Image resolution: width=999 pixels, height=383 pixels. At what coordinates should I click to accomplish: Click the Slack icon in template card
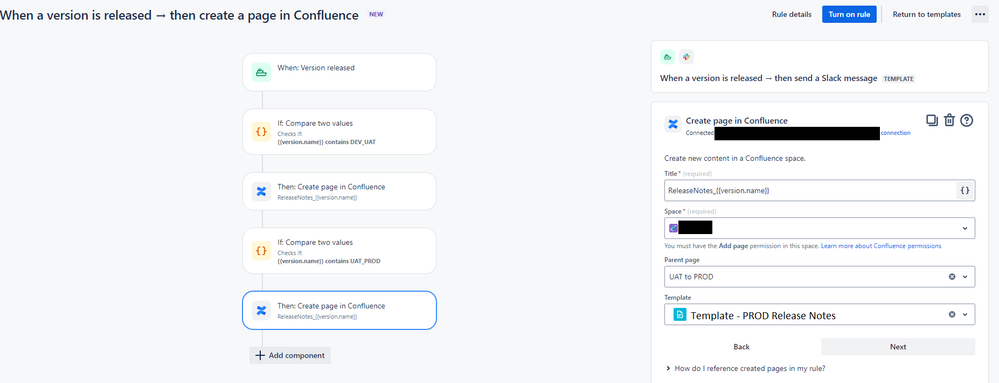tap(686, 57)
